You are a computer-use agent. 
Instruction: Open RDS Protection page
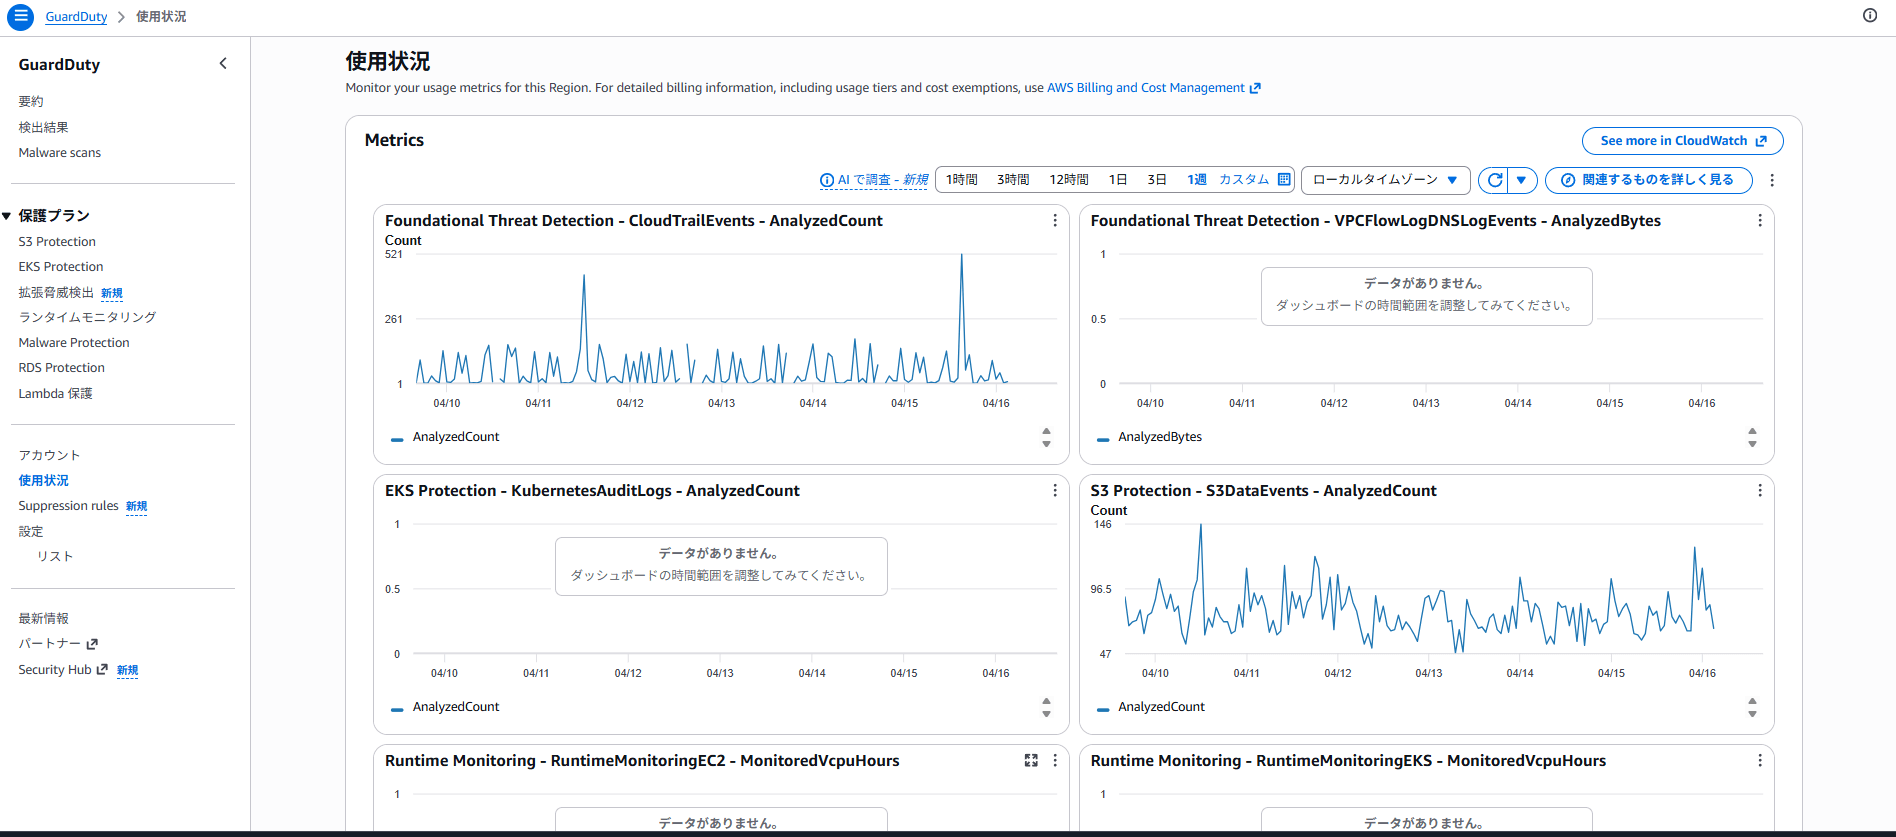coord(61,368)
